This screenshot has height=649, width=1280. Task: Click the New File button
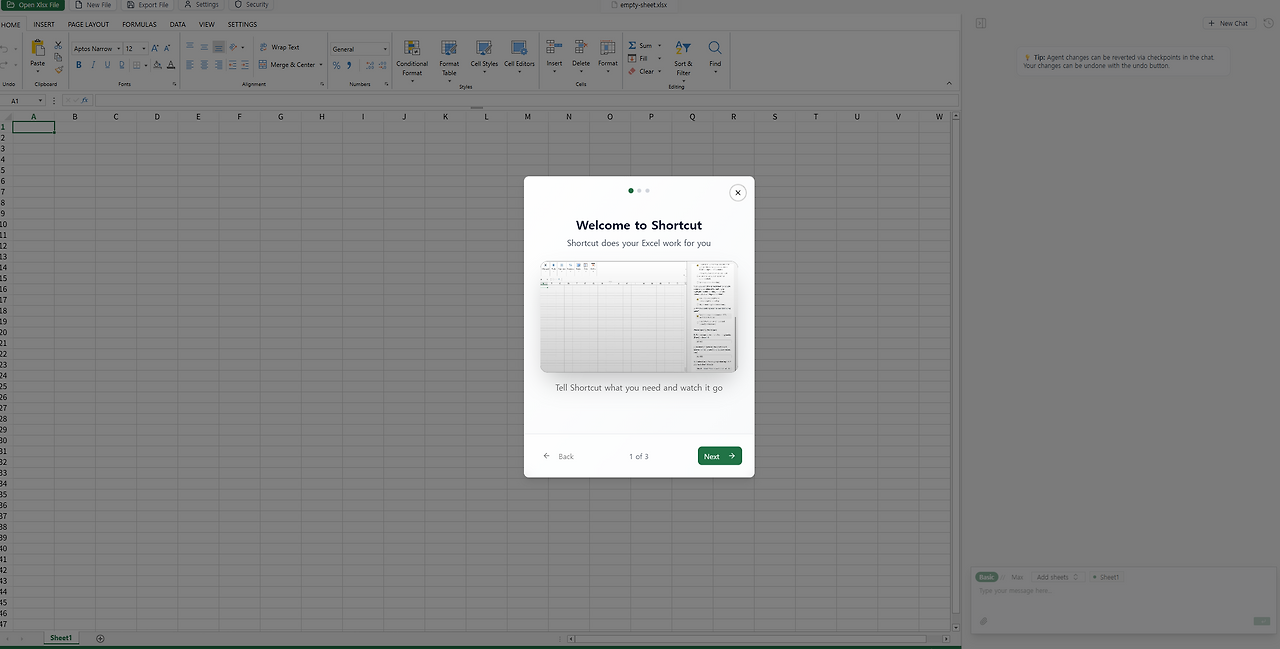click(x=93, y=5)
